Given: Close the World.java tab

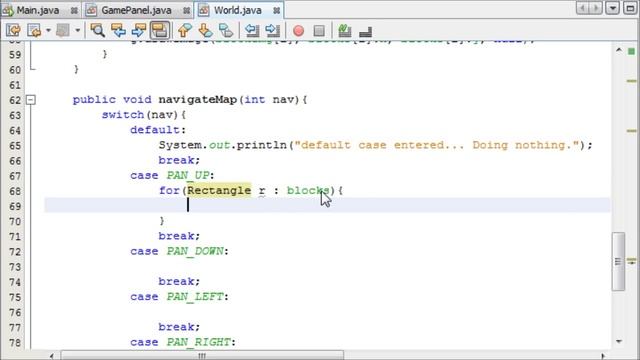Looking at the screenshot, I should tap(276, 11).
